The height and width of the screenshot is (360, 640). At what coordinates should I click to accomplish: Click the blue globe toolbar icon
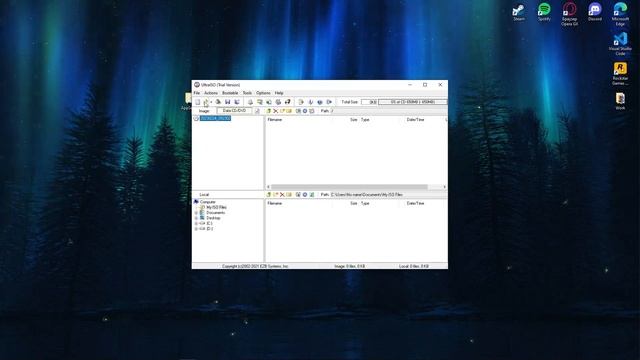click(320, 102)
